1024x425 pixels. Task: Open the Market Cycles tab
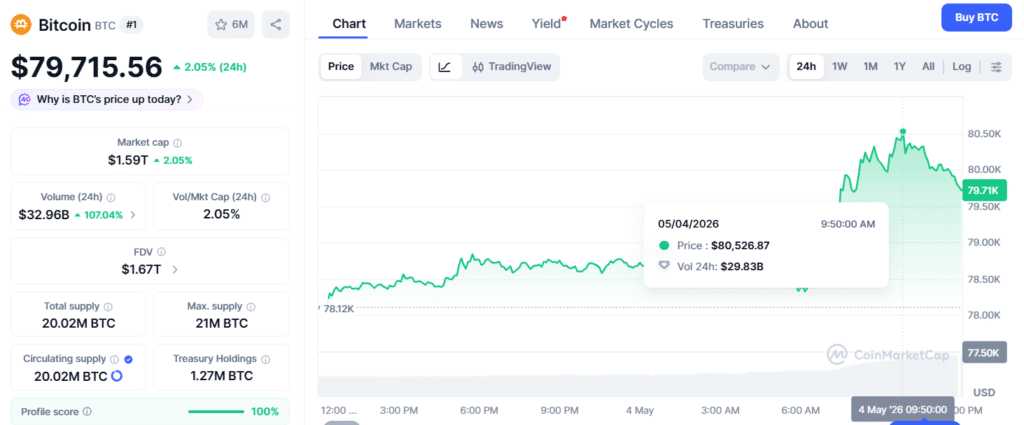pos(632,24)
